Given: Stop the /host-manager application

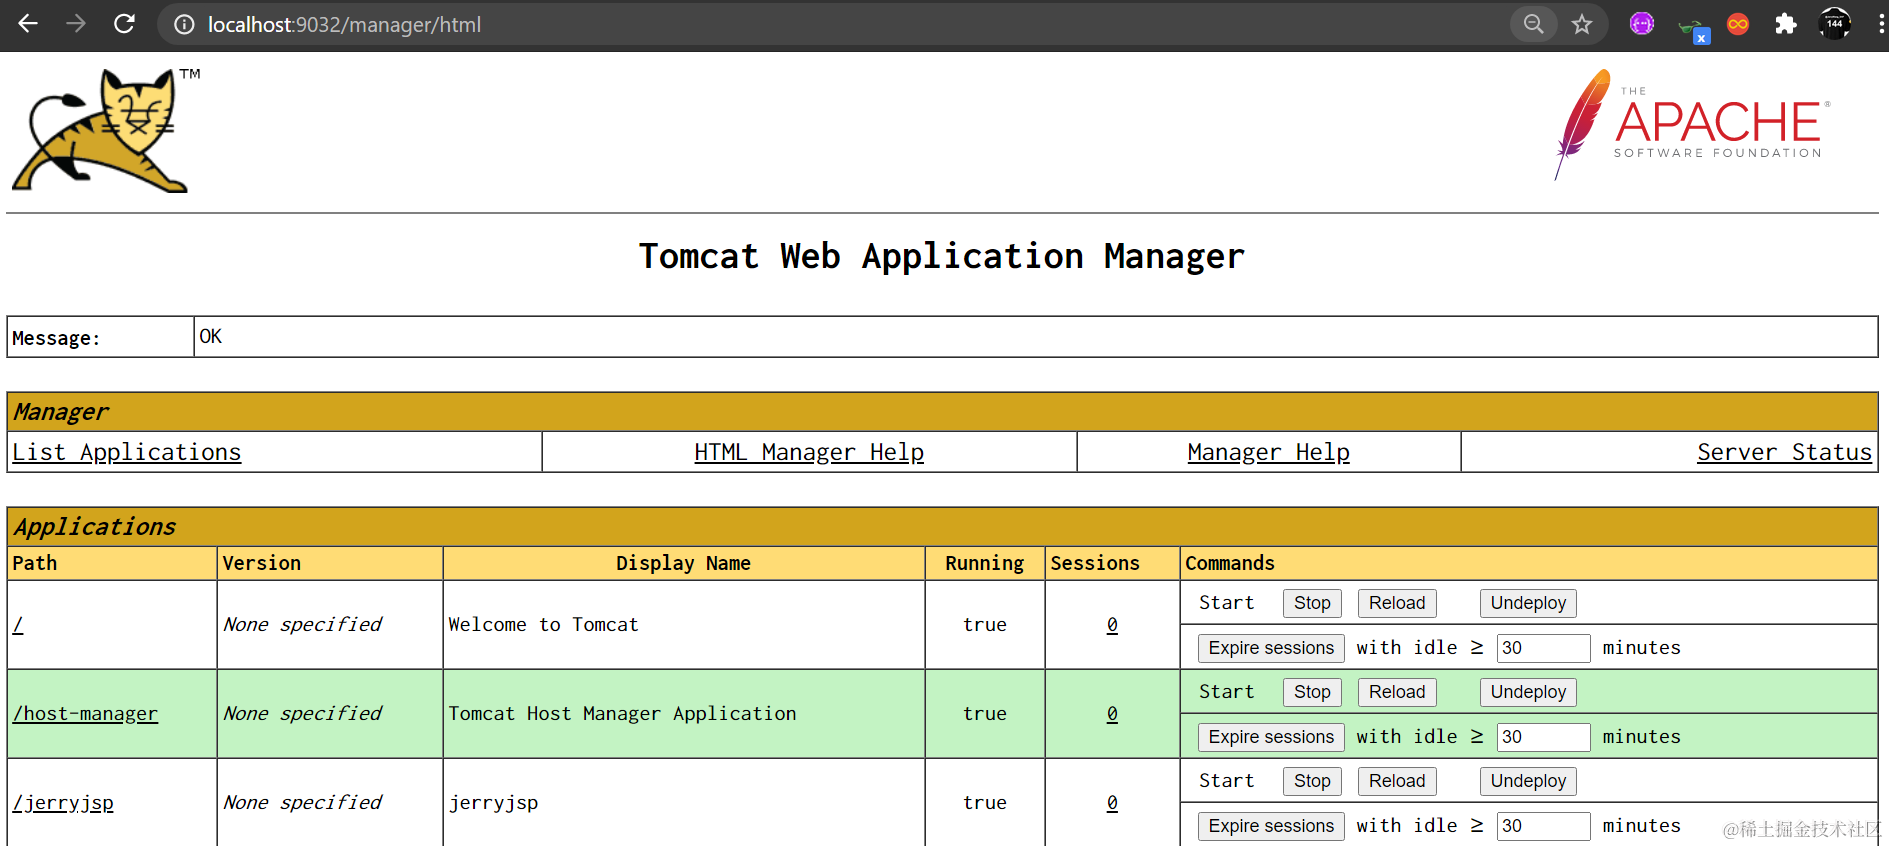Looking at the screenshot, I should [x=1312, y=692].
